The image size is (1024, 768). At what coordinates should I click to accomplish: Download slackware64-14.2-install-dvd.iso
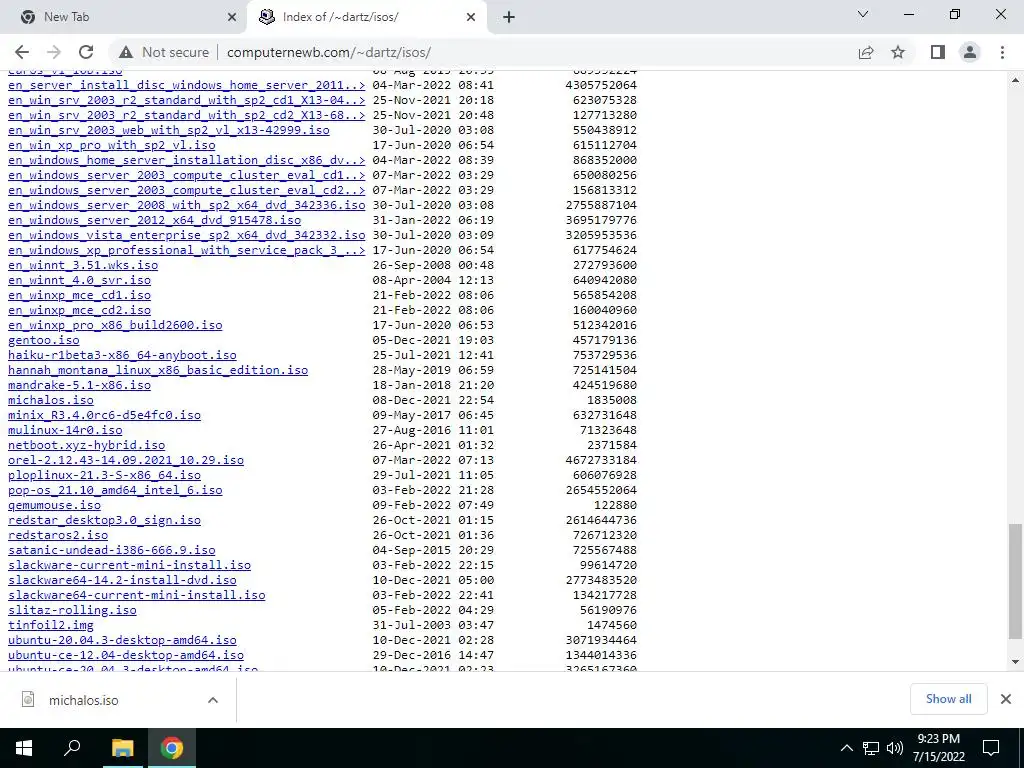click(x=122, y=581)
